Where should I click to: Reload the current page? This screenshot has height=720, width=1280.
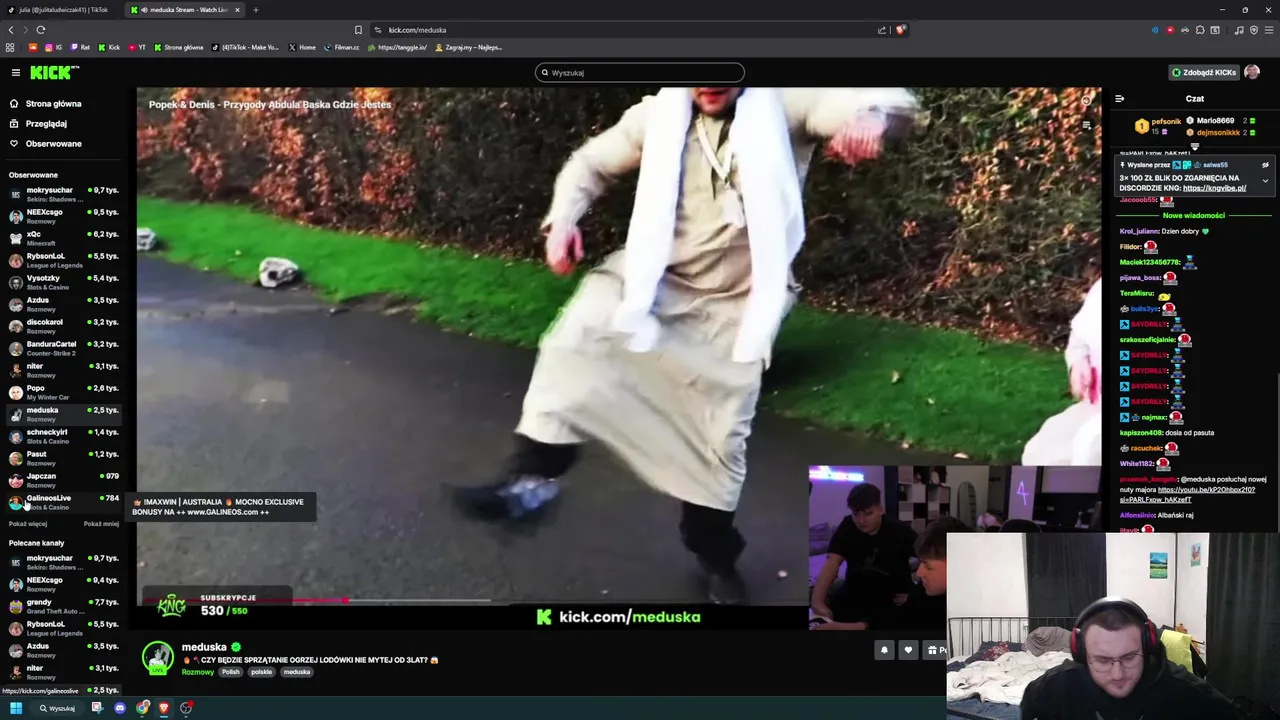tap(41, 30)
